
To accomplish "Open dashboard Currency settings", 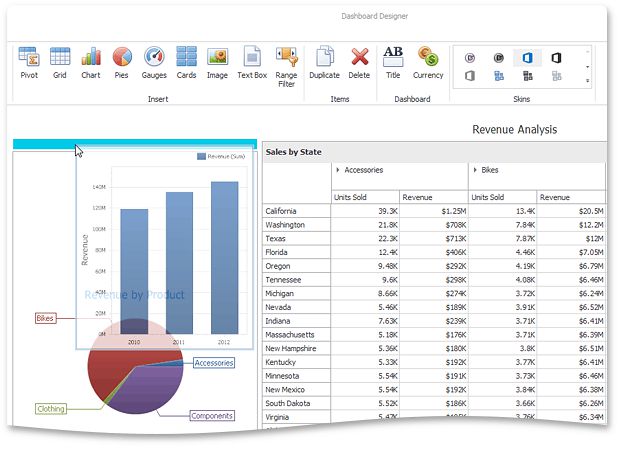I will pos(428,62).
